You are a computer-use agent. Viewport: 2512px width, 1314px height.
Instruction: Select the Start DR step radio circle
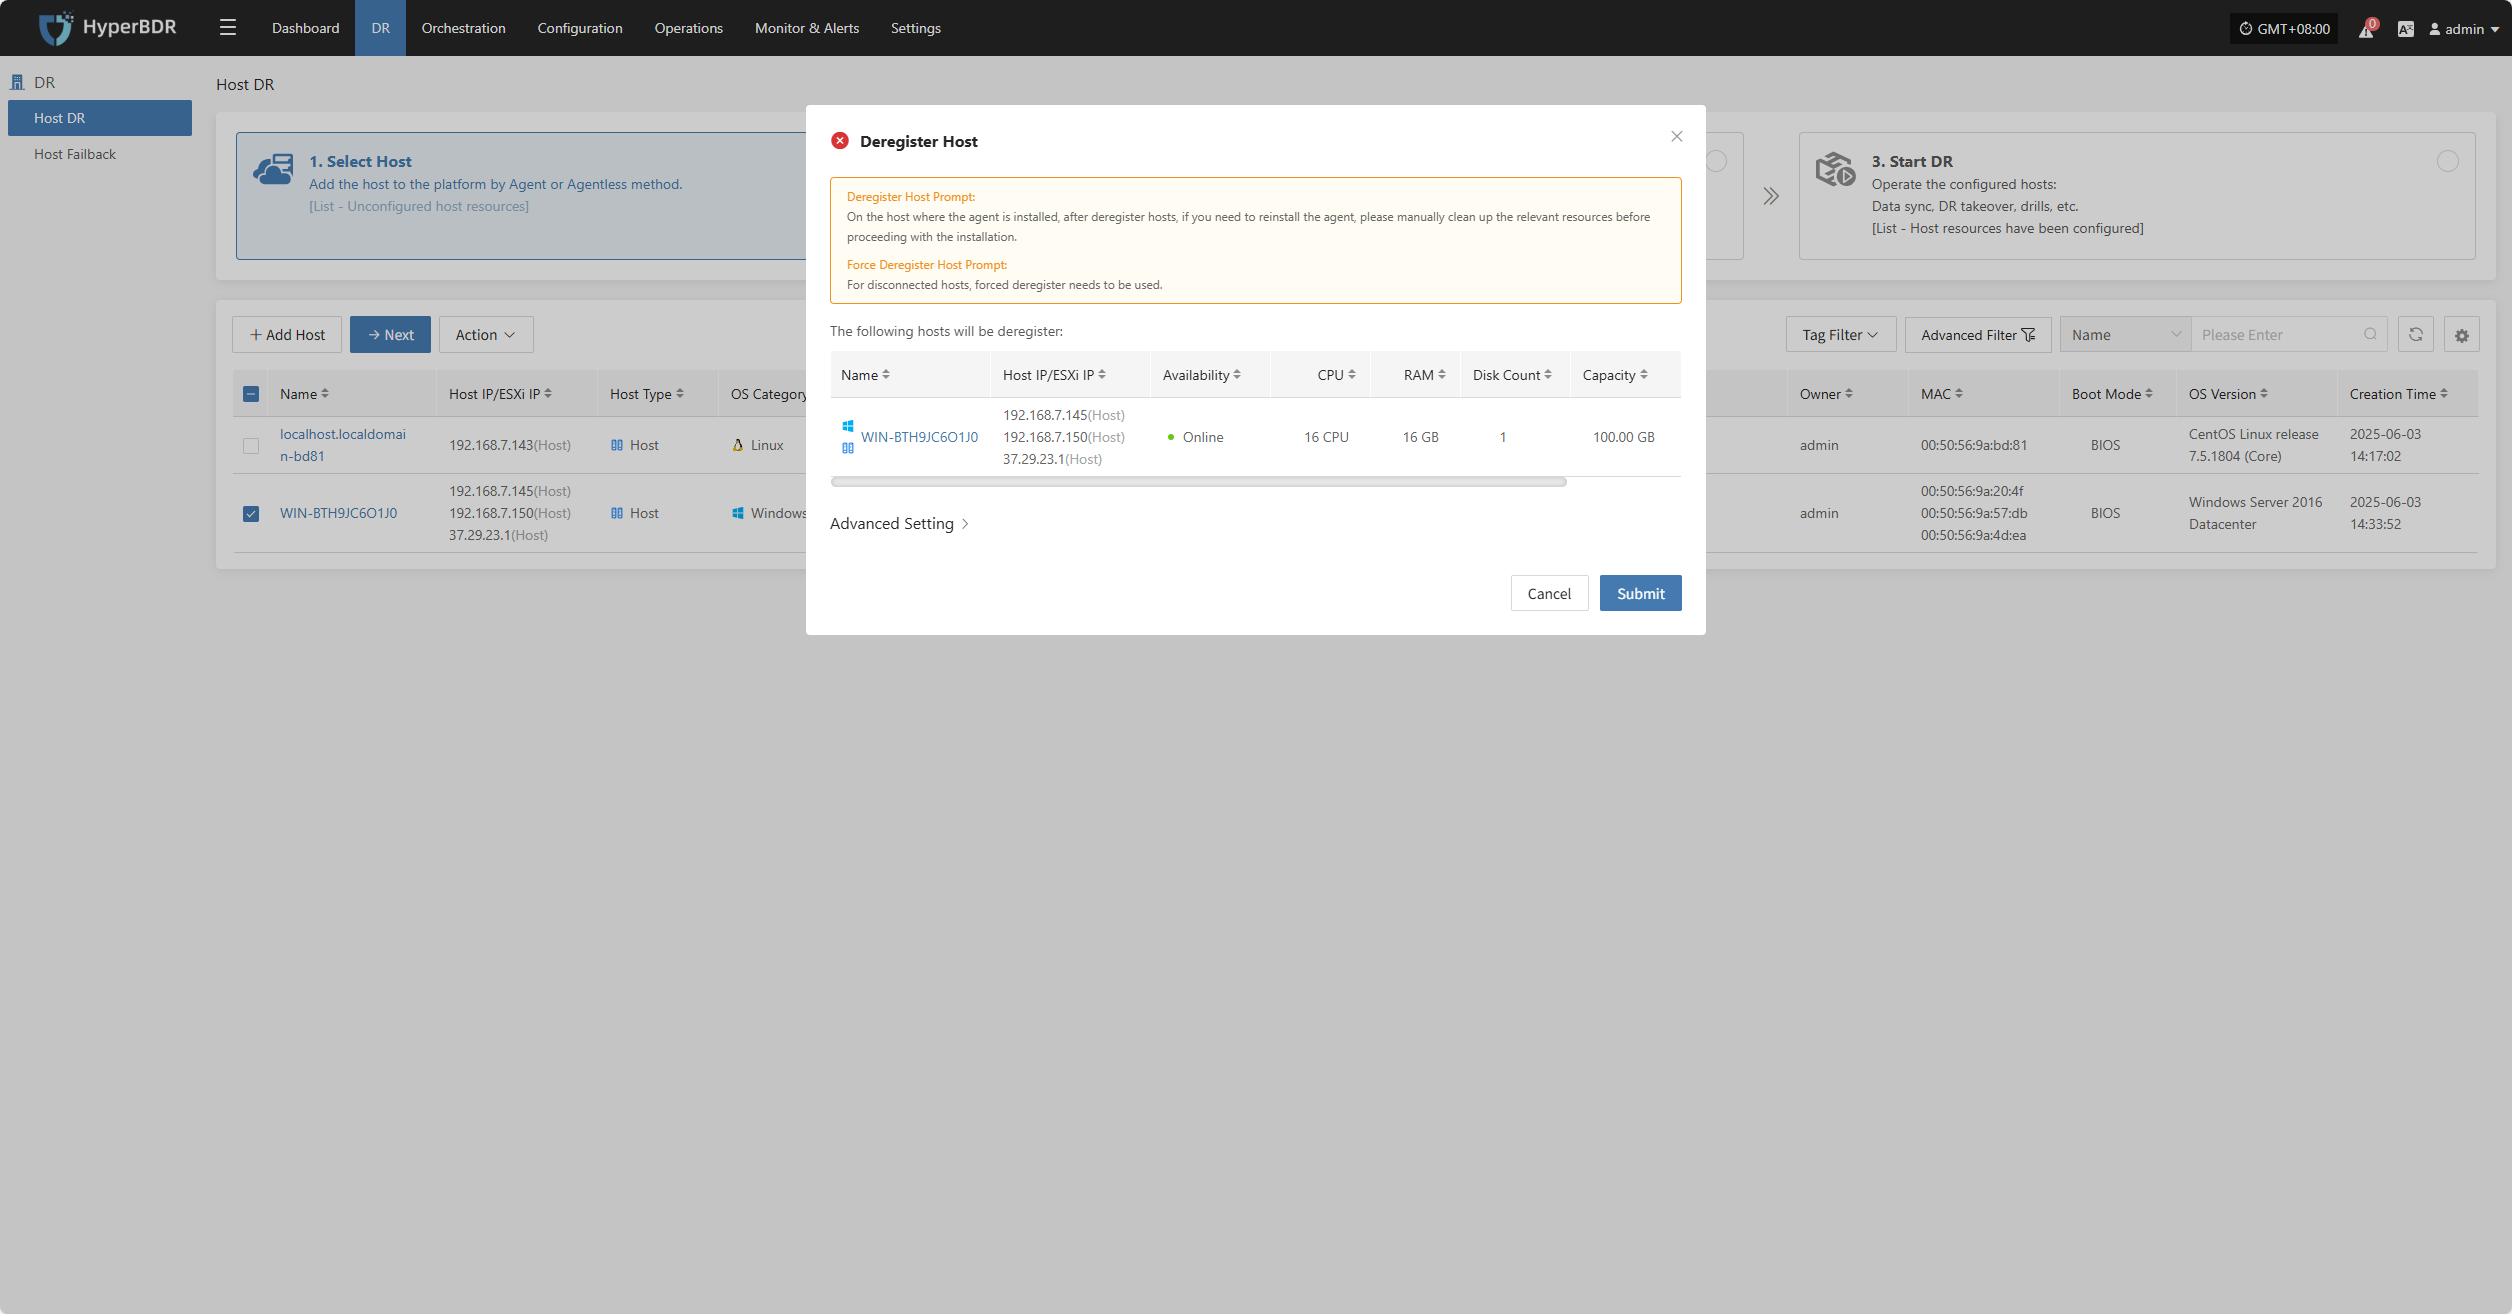[2447, 161]
